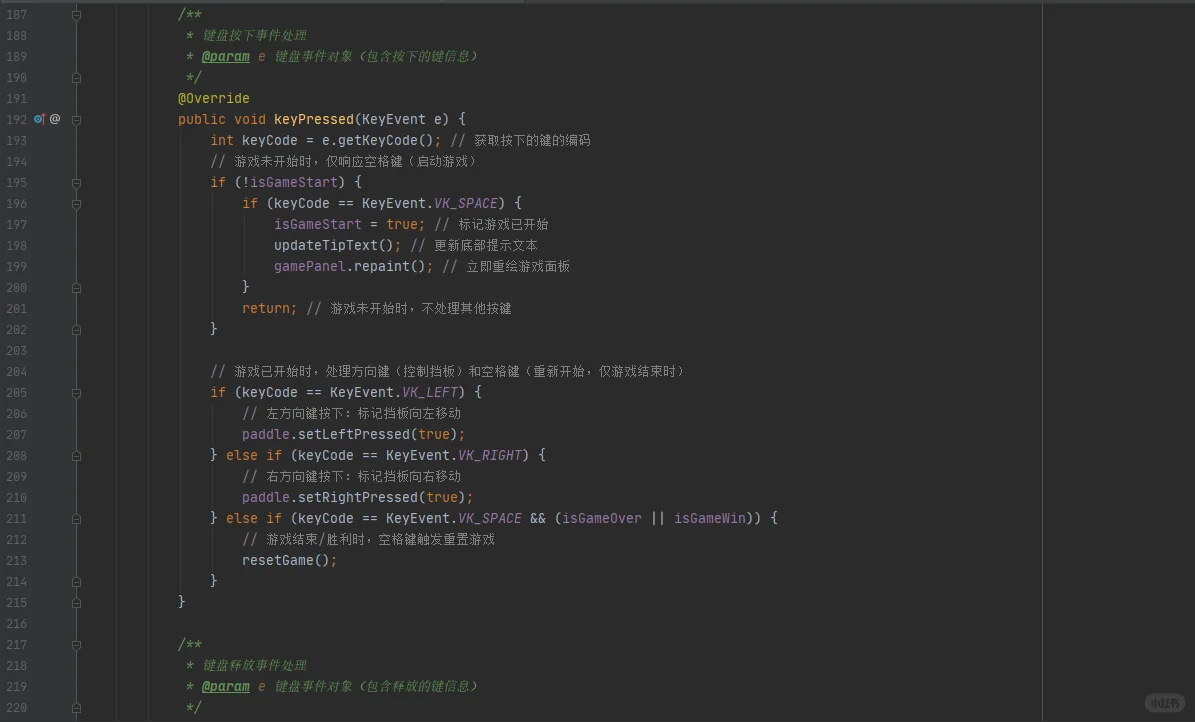Collapse the keyPressed method using its fold marker

click(75, 119)
